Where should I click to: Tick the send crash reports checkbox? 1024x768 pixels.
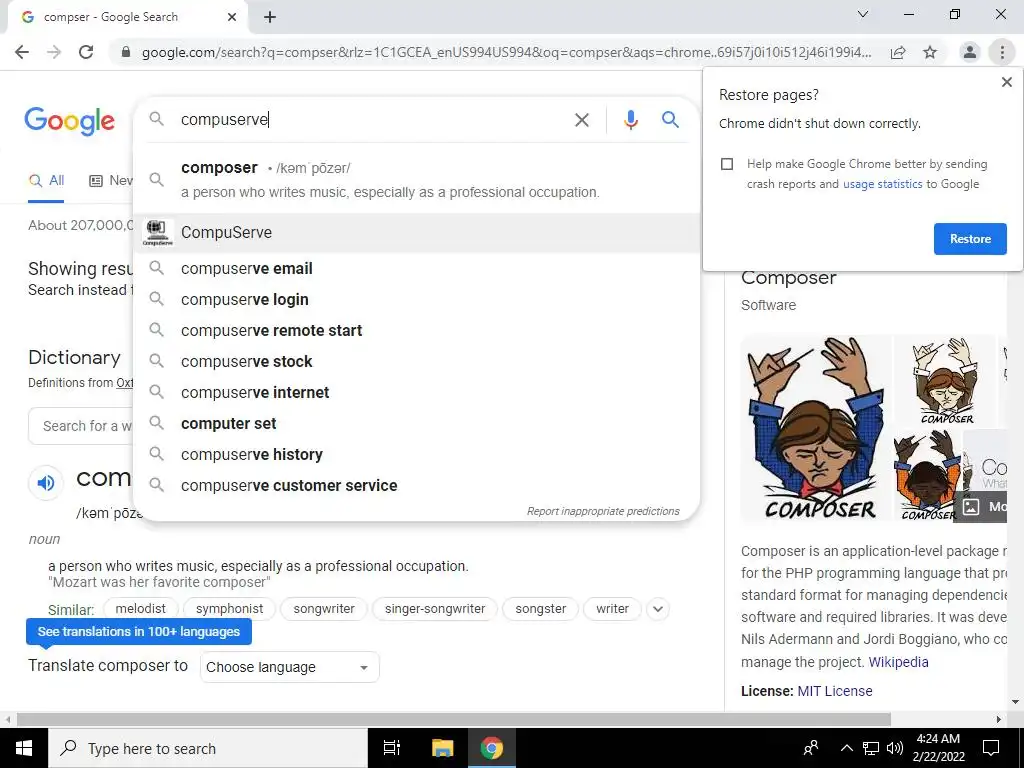(x=727, y=164)
